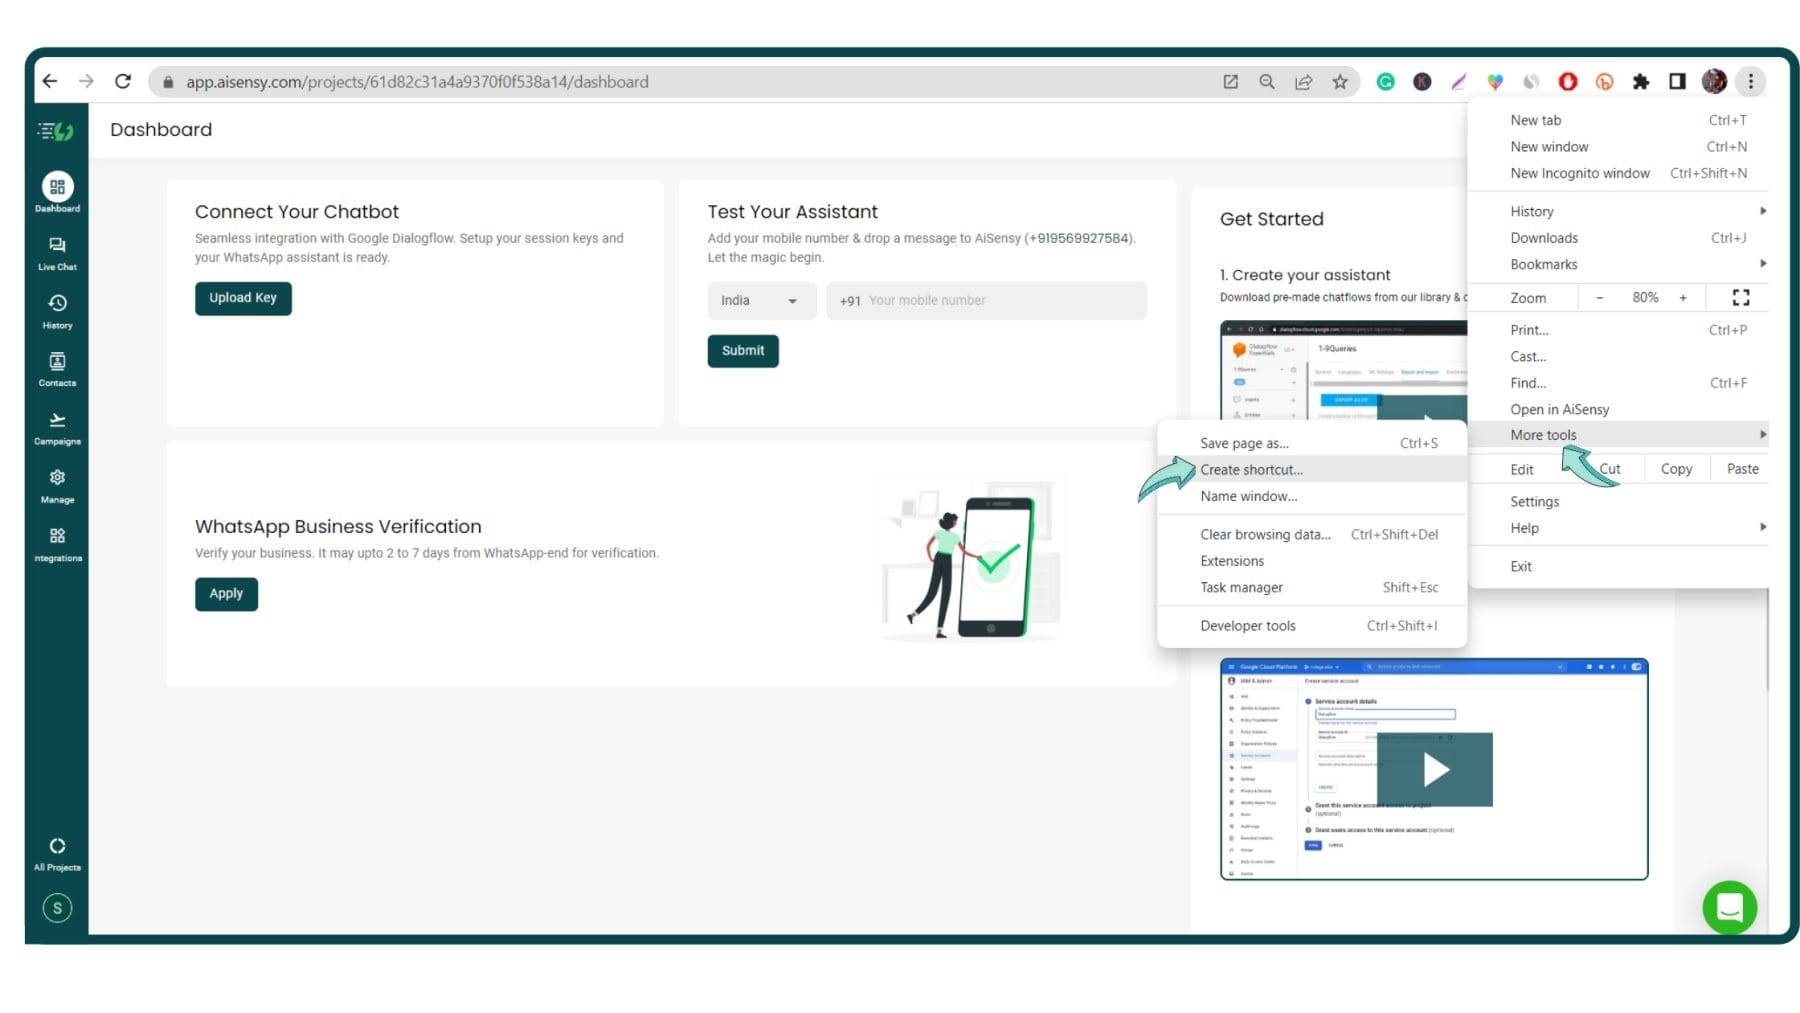1800x1013 pixels.
Task: Open the Extensions puzzle icon
Action: [1641, 82]
